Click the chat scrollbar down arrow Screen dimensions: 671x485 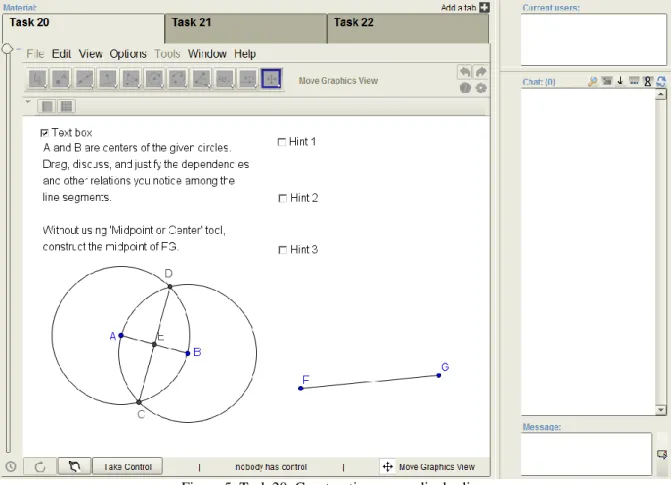pyautogui.click(x=661, y=410)
